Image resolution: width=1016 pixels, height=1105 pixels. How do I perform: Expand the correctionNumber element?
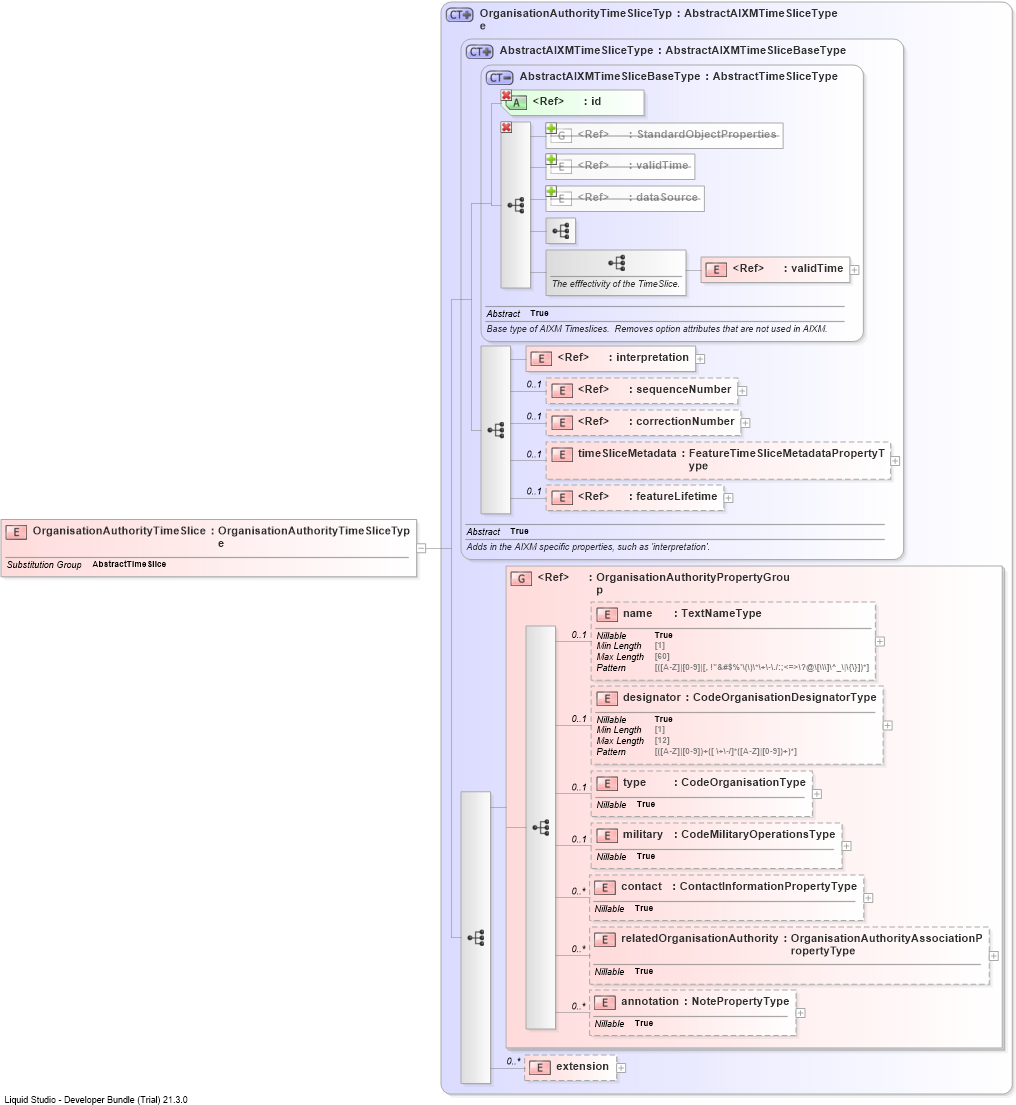click(745, 423)
